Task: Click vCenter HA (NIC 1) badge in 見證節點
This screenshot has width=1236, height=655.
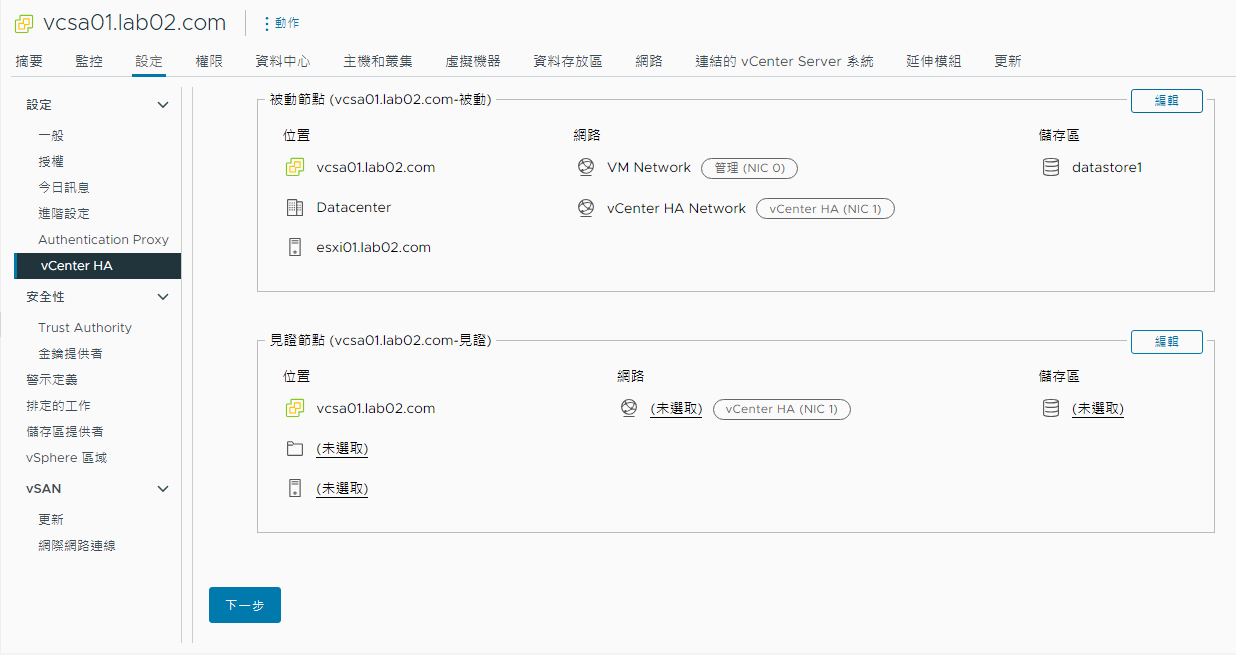Action: point(782,409)
